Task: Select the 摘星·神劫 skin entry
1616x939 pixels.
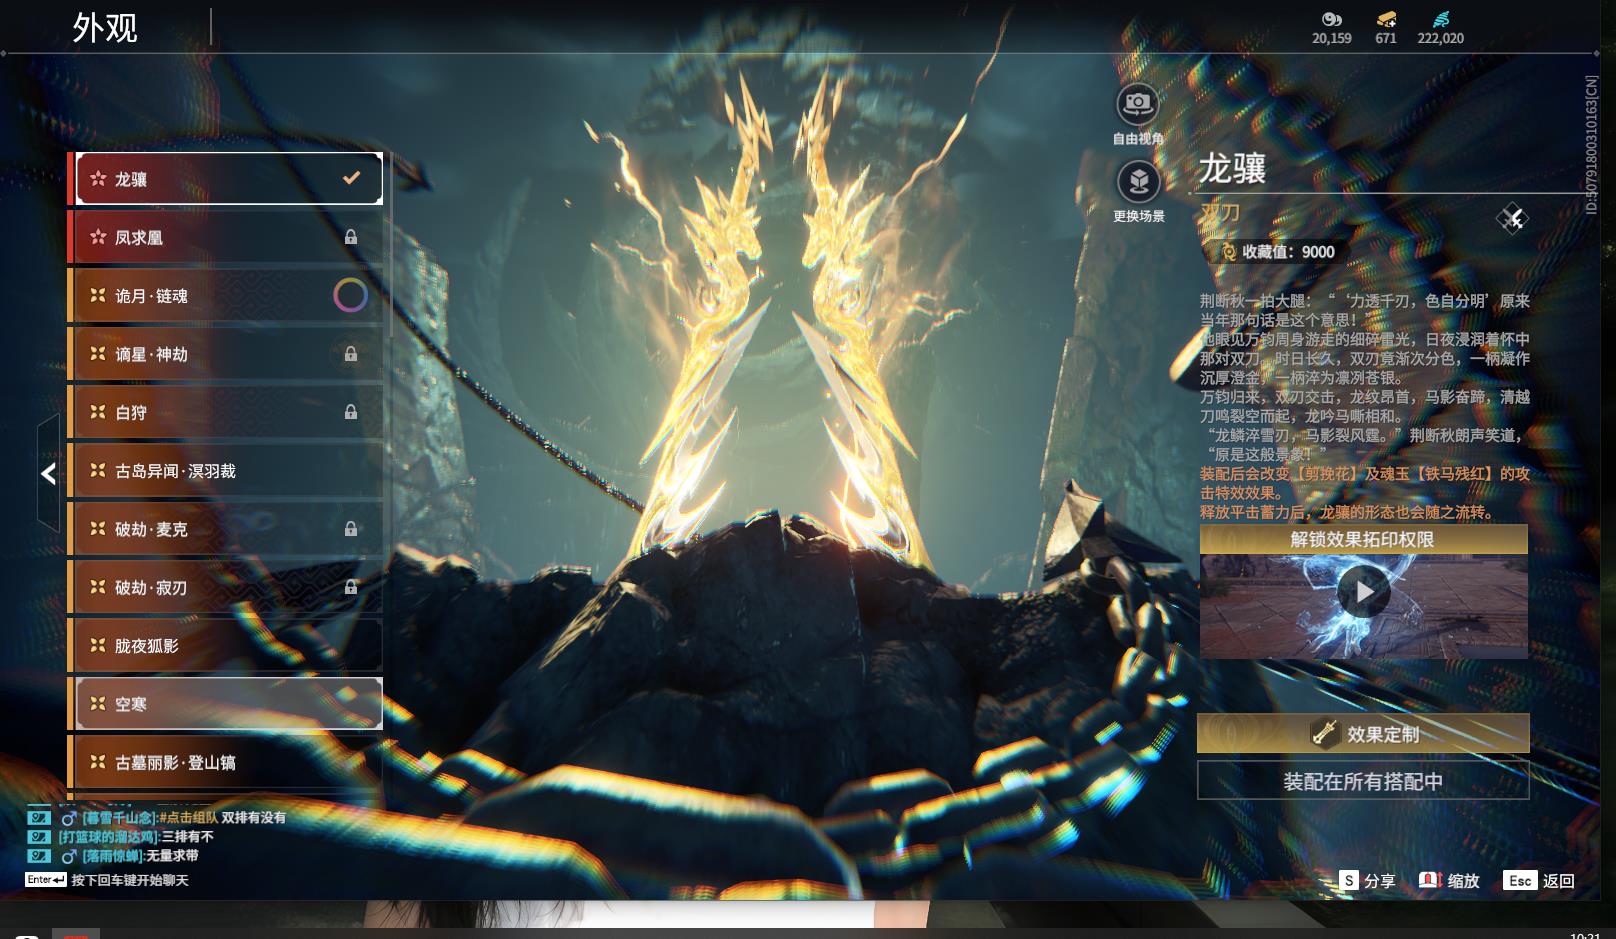Action: click(229, 353)
